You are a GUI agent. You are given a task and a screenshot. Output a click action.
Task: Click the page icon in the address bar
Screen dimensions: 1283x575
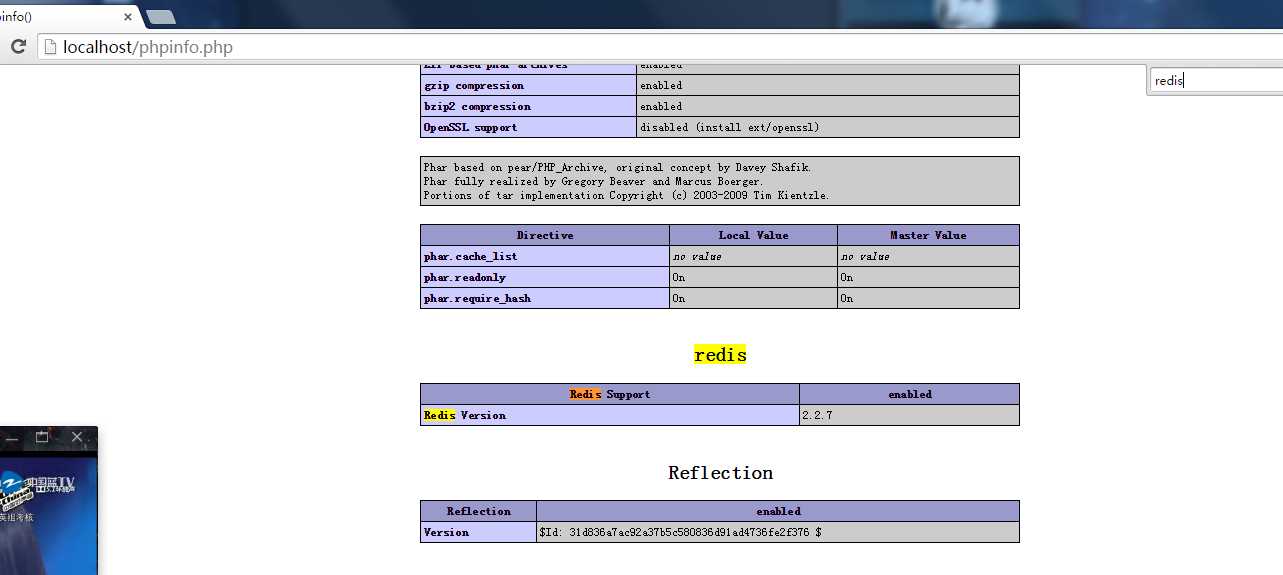(50, 47)
